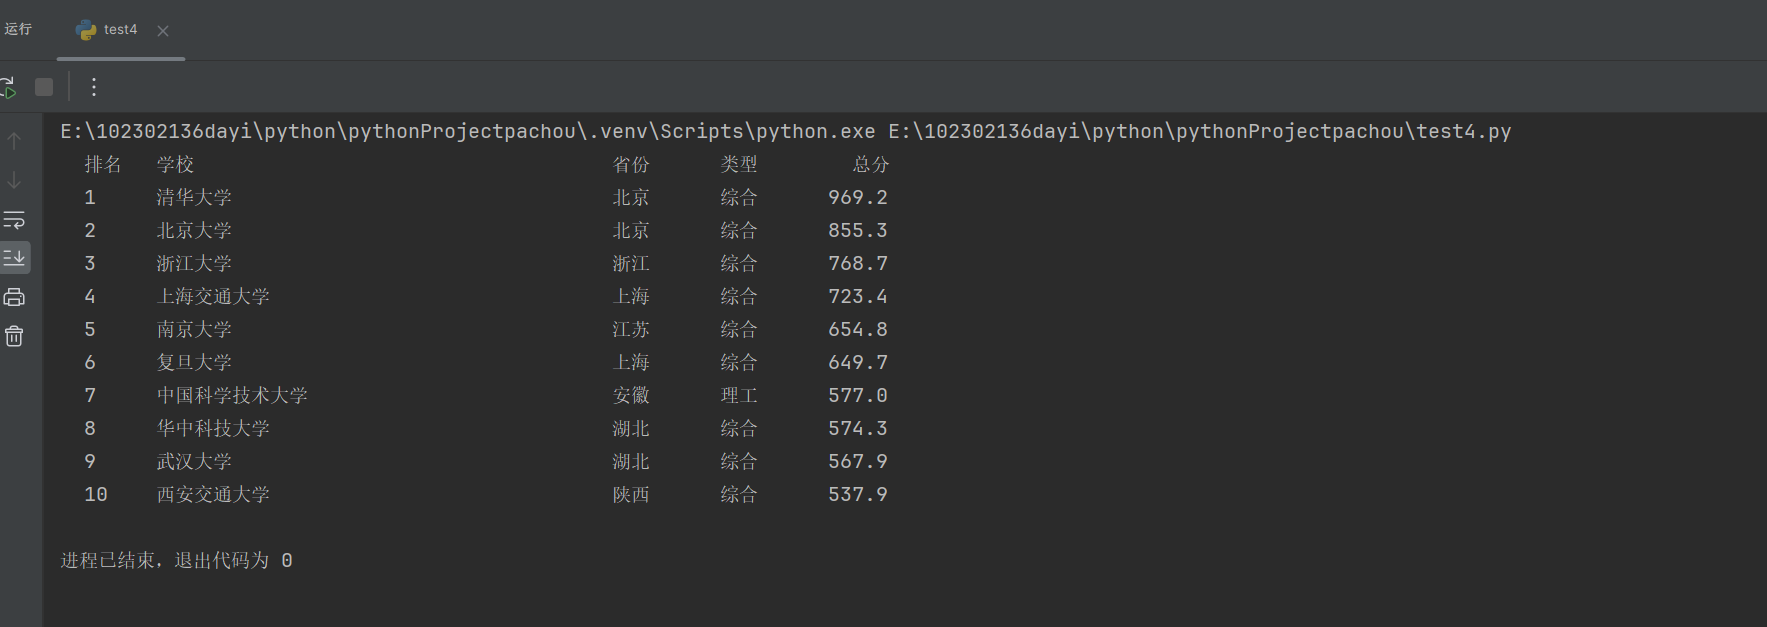Click the 进程已结束 exit message
The image size is (1767, 627).
coord(176,560)
